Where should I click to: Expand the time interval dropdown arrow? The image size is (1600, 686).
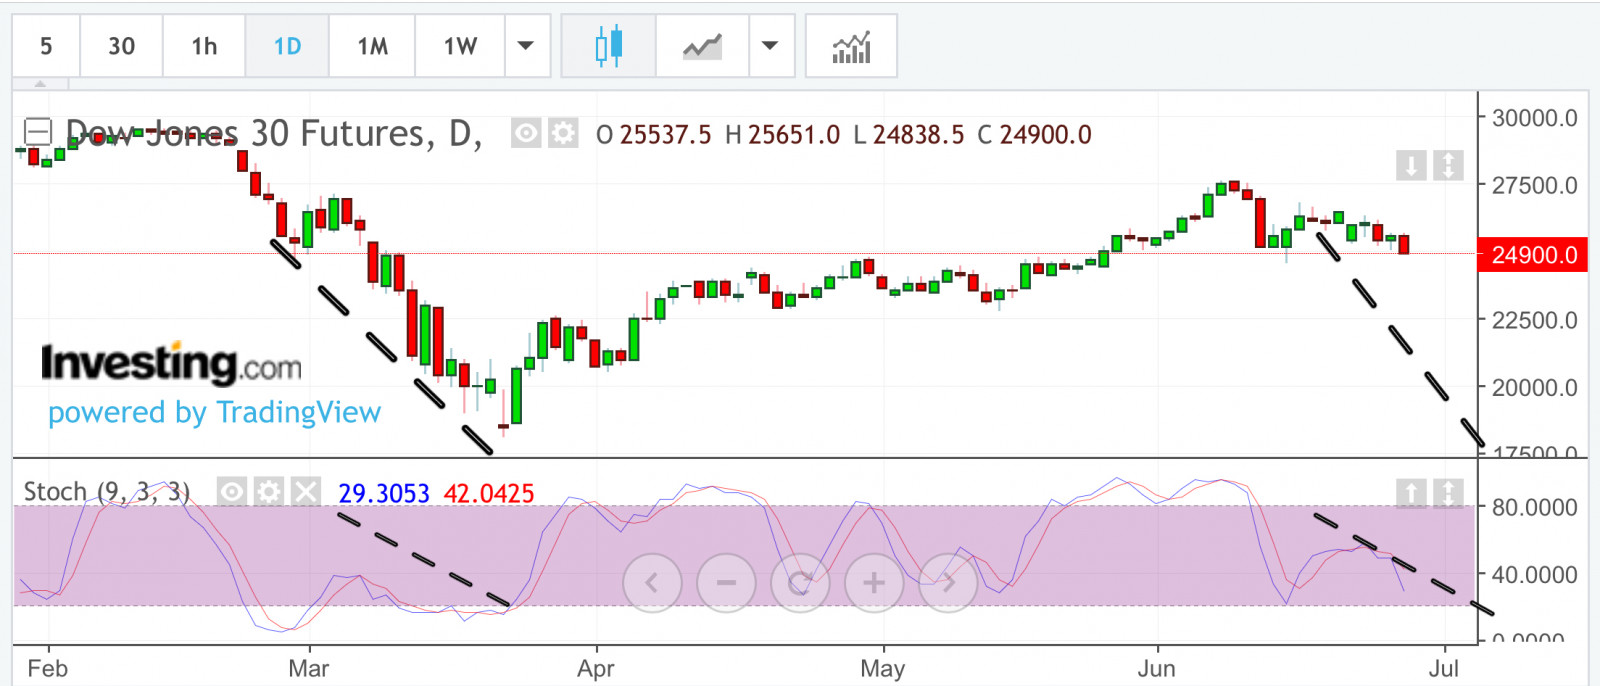[x=526, y=46]
